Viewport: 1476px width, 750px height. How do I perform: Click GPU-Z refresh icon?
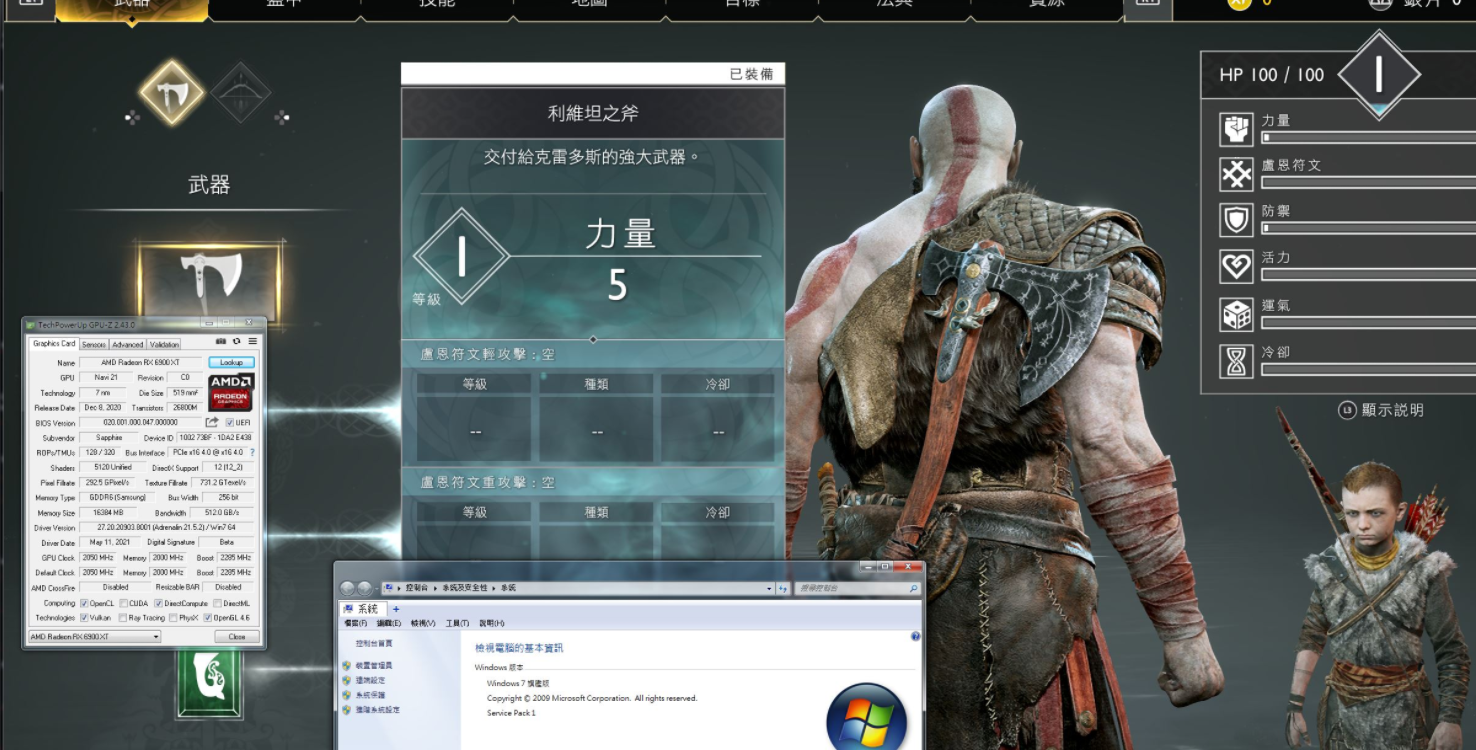tap(236, 342)
